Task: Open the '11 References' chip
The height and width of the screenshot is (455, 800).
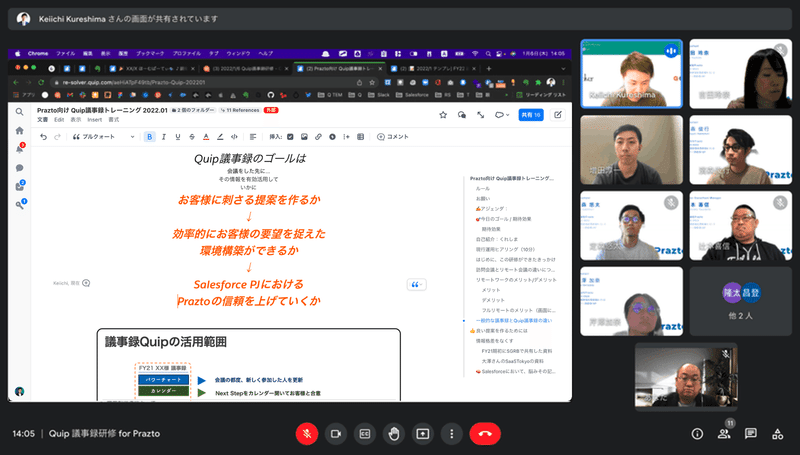Action: (x=240, y=110)
